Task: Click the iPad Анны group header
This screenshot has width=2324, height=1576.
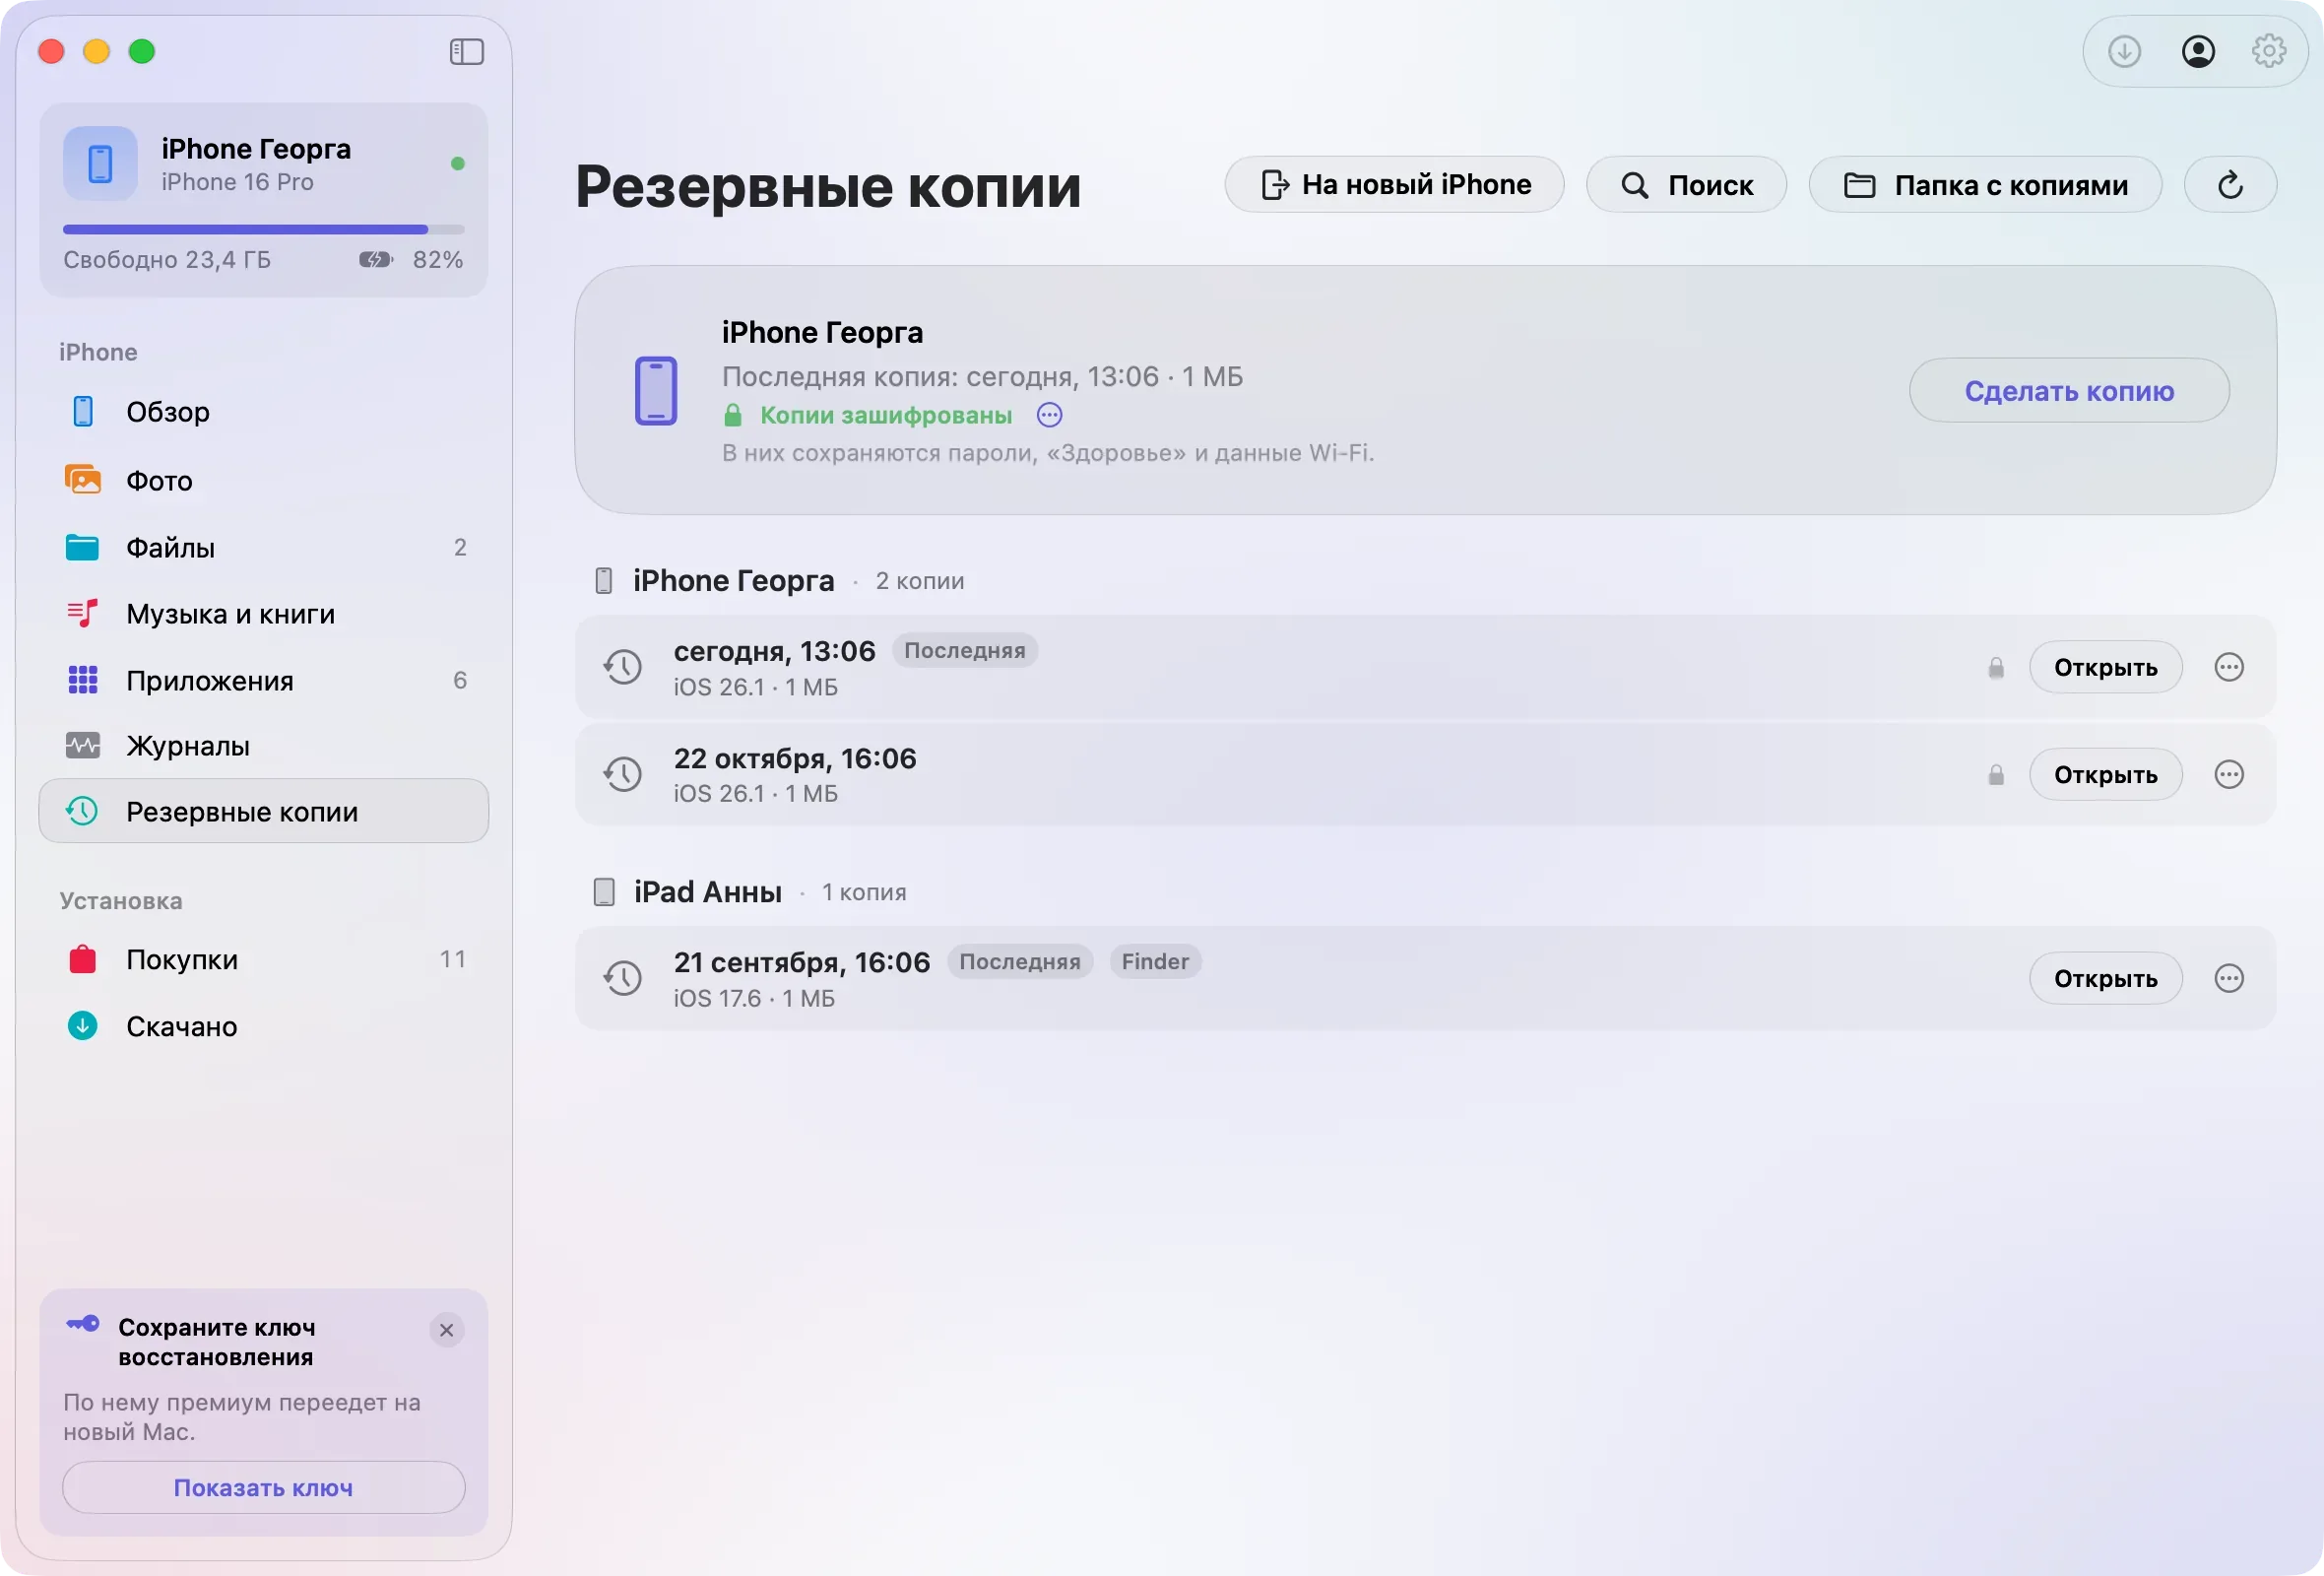Action: [x=750, y=891]
